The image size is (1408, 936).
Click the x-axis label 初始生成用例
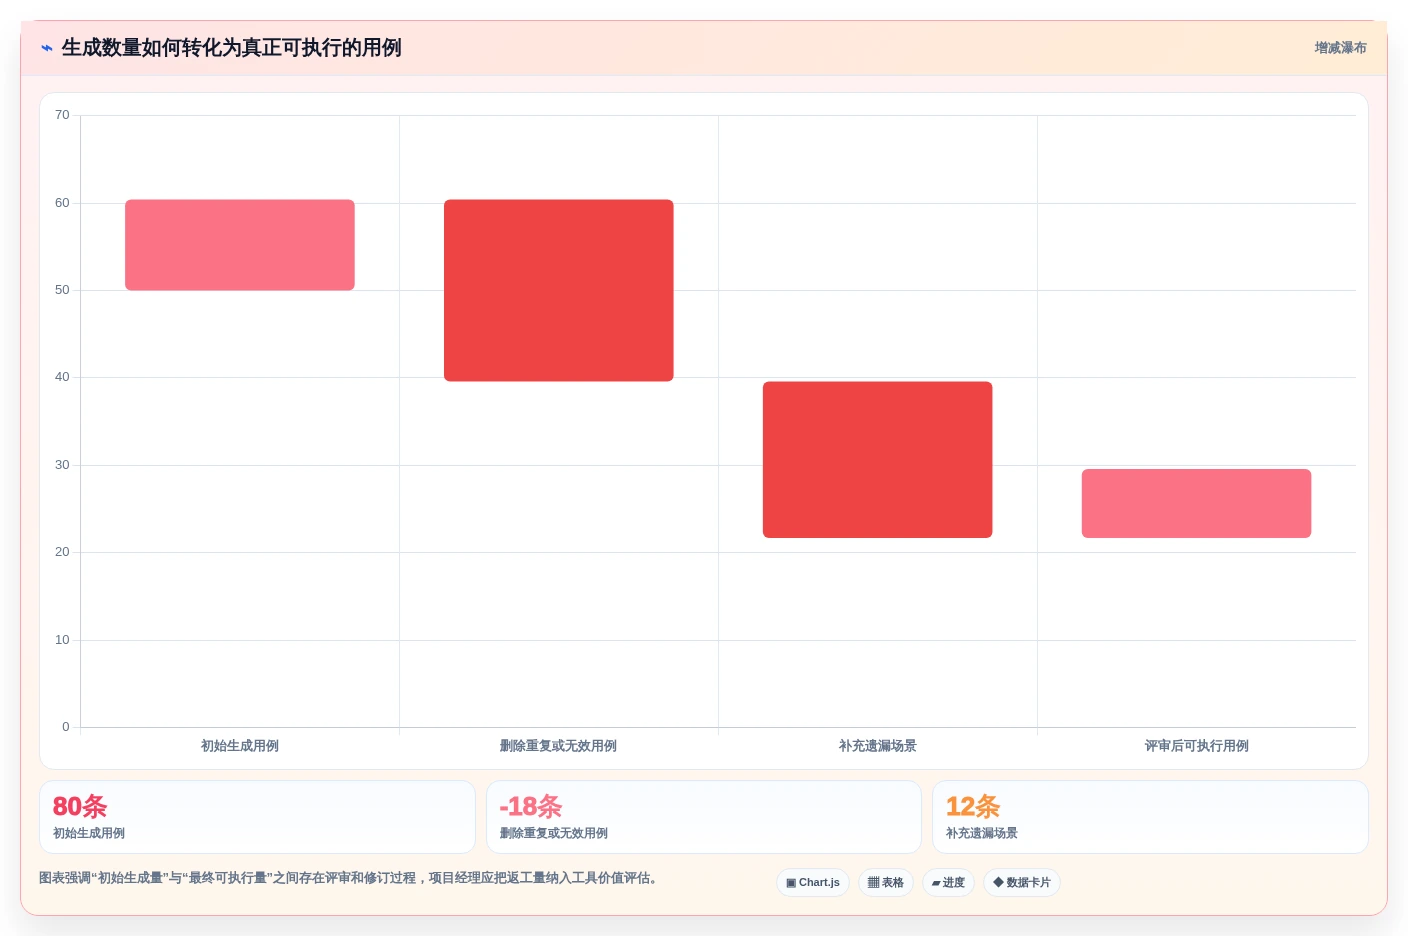240,746
